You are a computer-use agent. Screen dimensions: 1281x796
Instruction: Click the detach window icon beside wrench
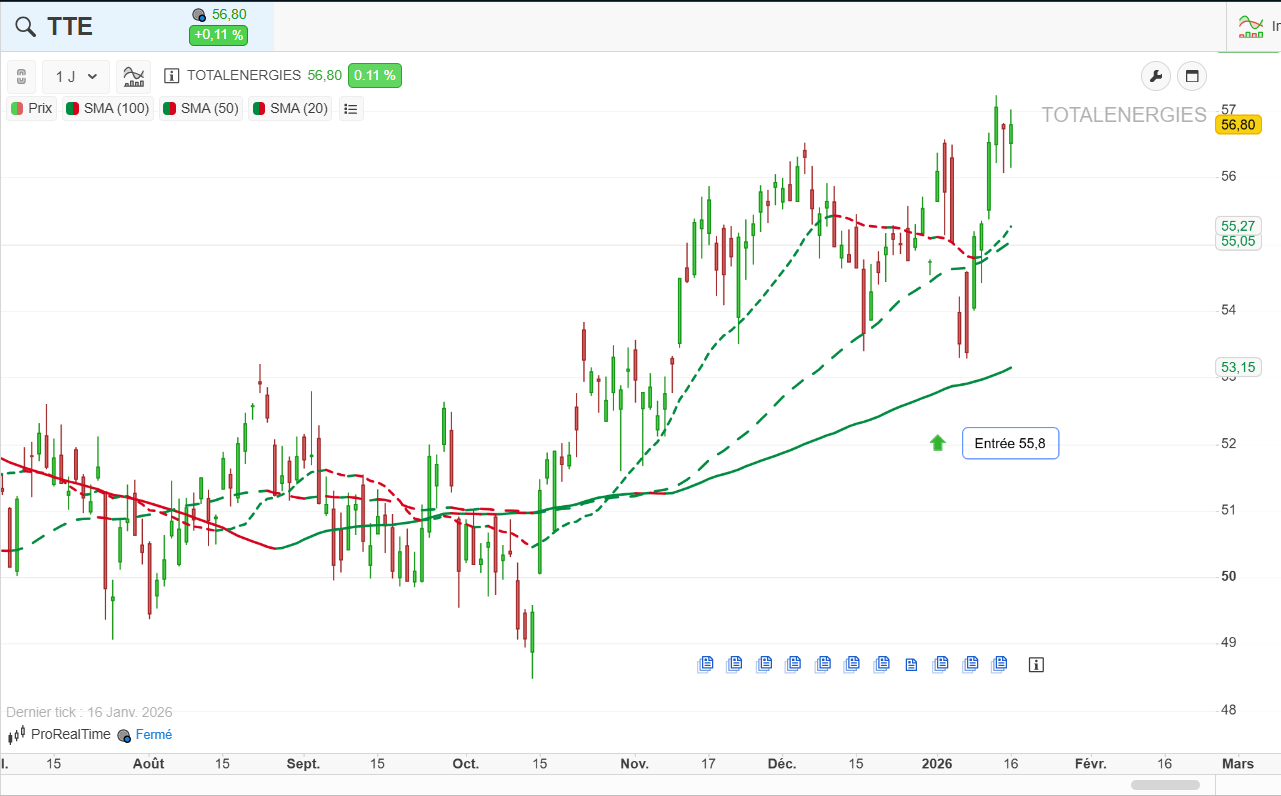[1192, 76]
